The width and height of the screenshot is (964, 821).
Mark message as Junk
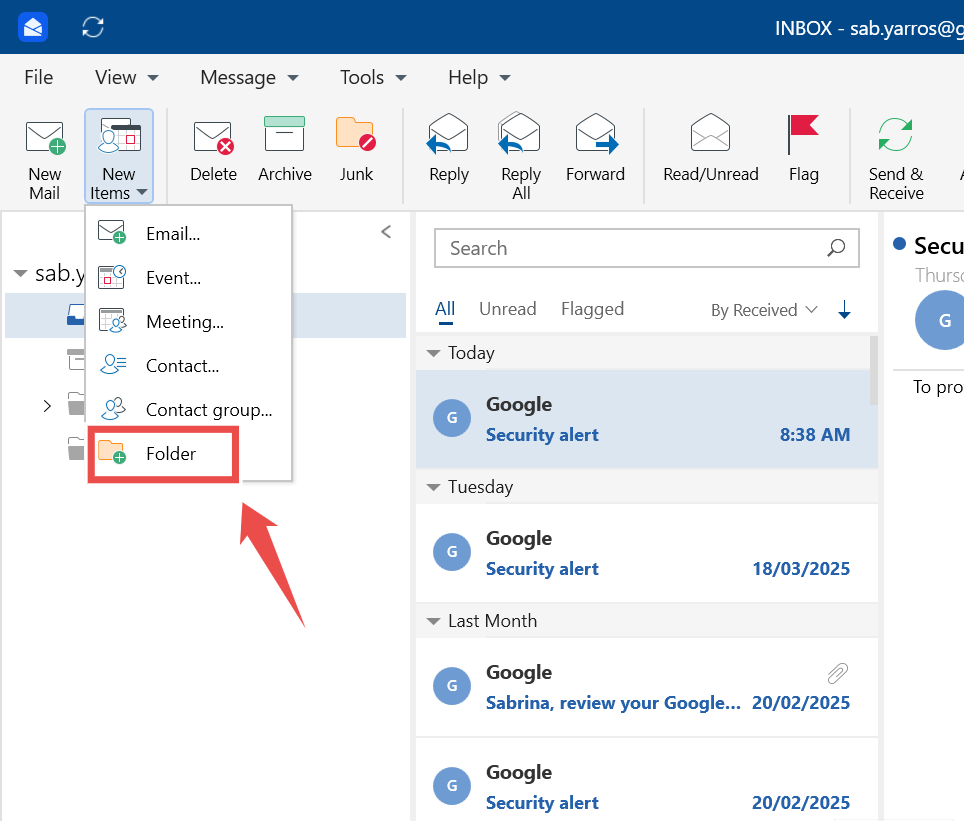tap(356, 149)
